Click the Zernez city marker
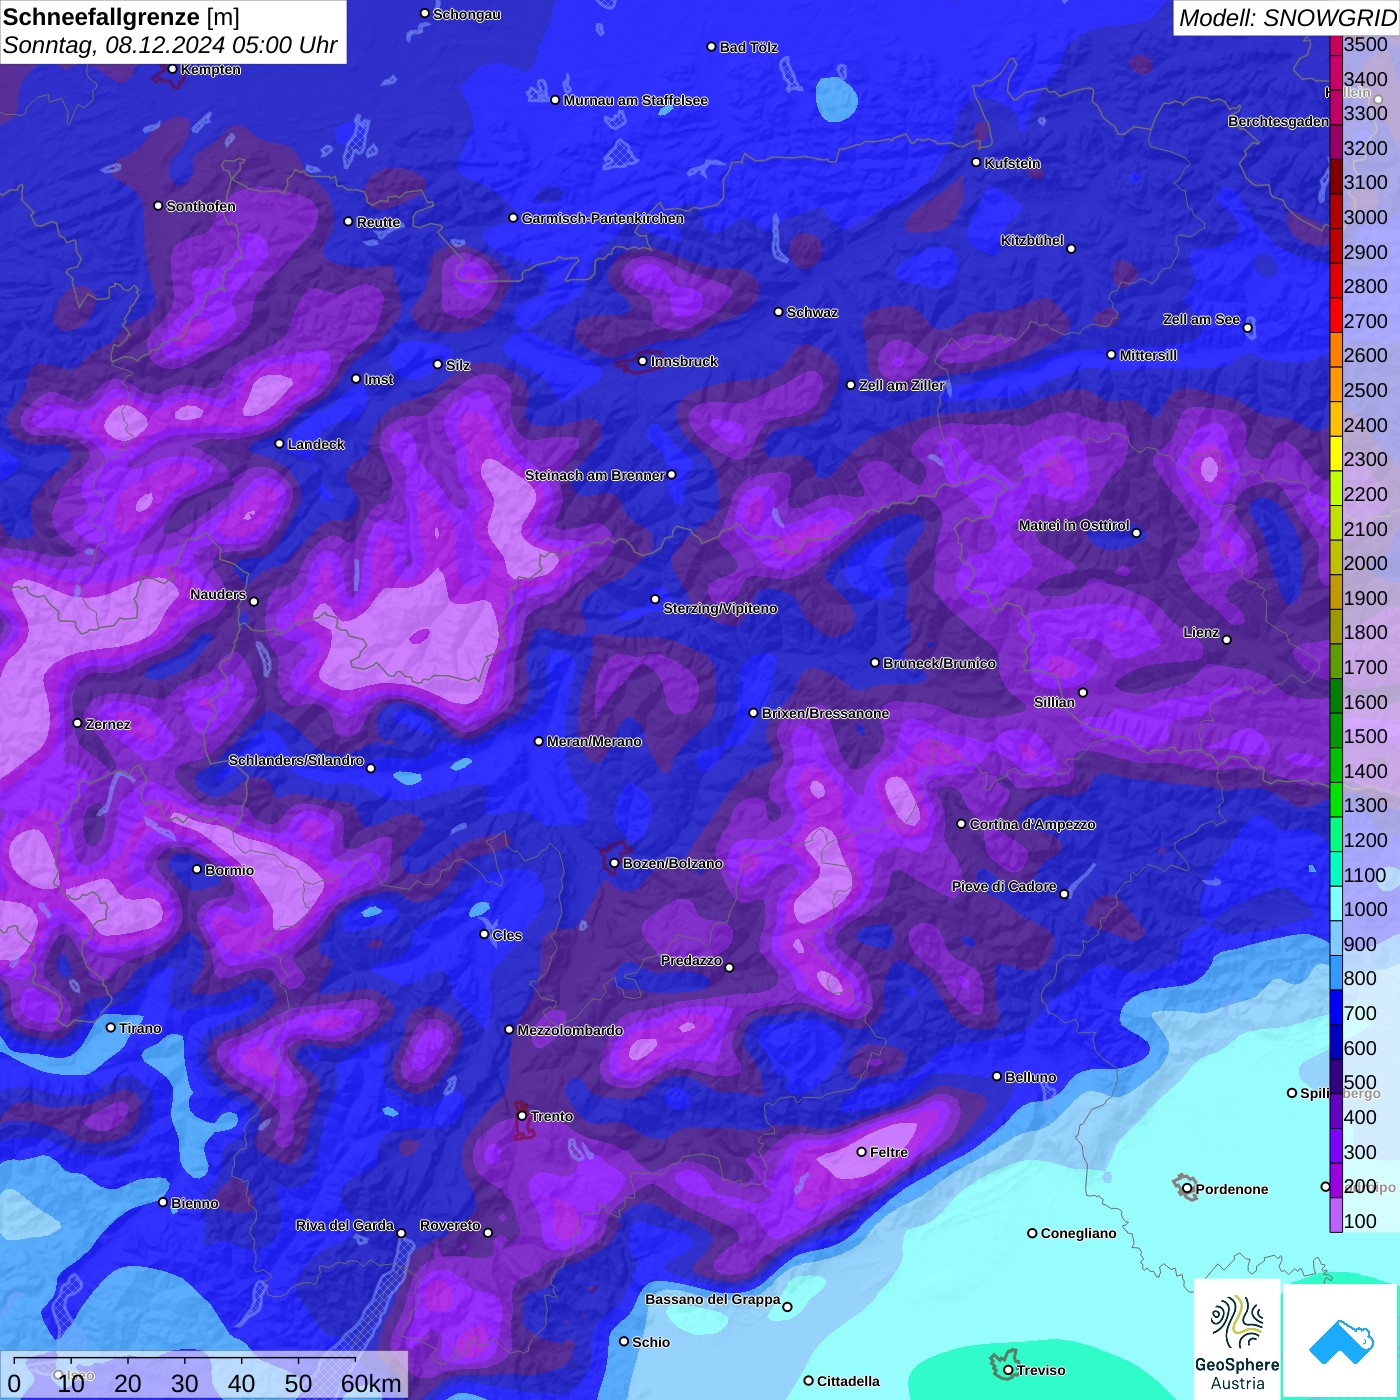This screenshot has height=1400, width=1400. click(x=77, y=723)
